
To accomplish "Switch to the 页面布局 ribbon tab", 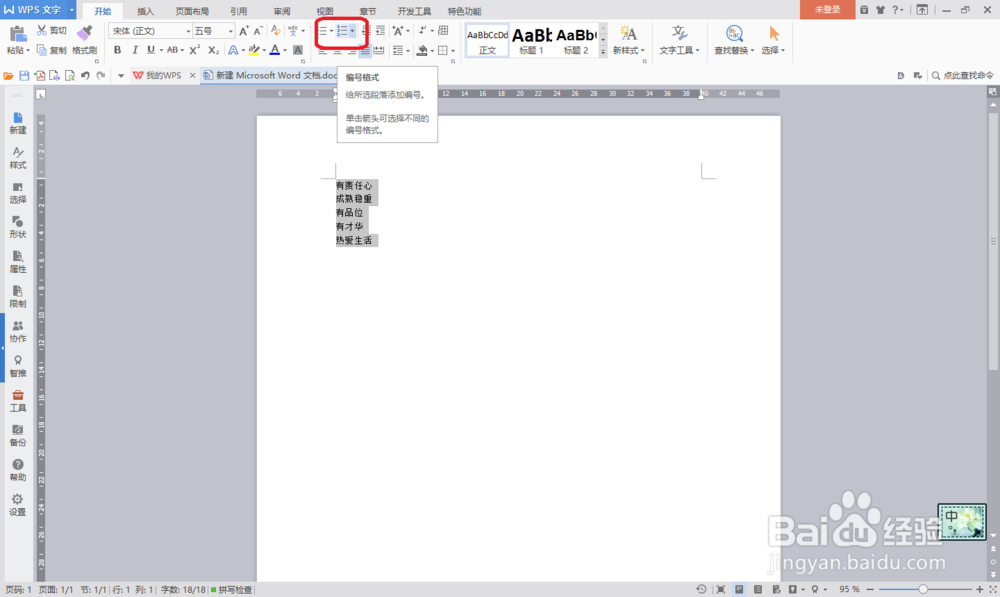I will click(x=192, y=11).
